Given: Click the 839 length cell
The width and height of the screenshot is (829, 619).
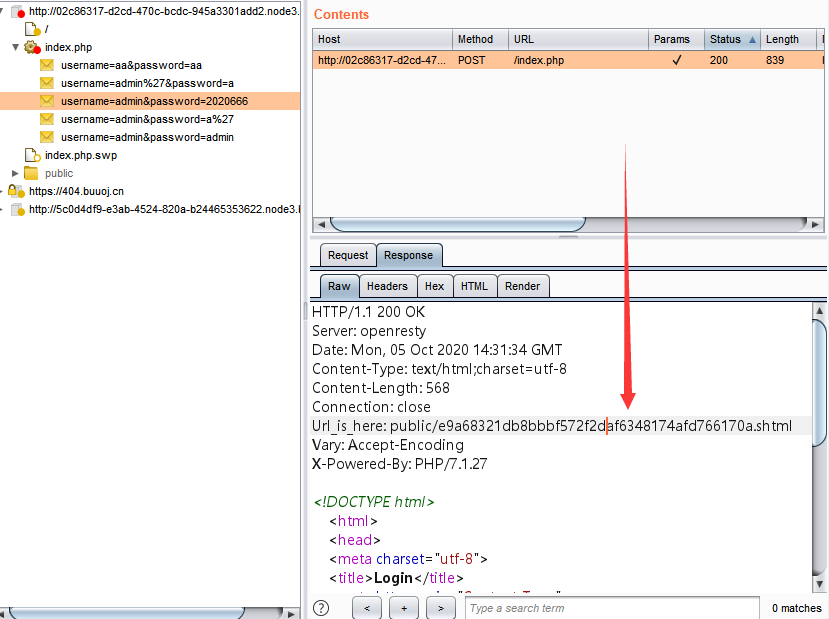Looking at the screenshot, I should pos(775,60).
